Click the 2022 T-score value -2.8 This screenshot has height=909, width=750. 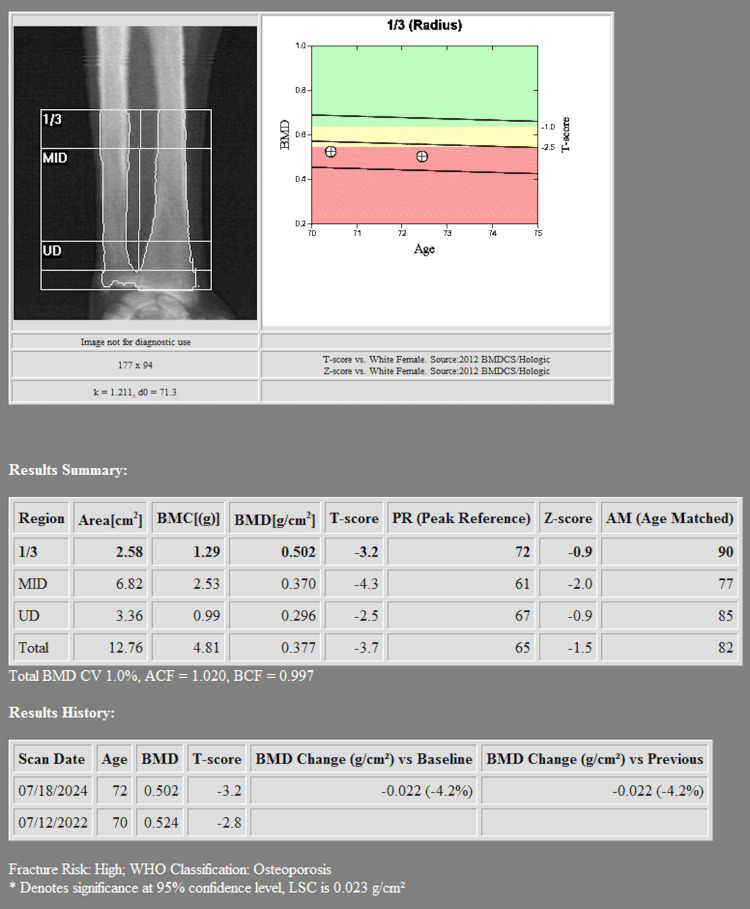pos(229,823)
